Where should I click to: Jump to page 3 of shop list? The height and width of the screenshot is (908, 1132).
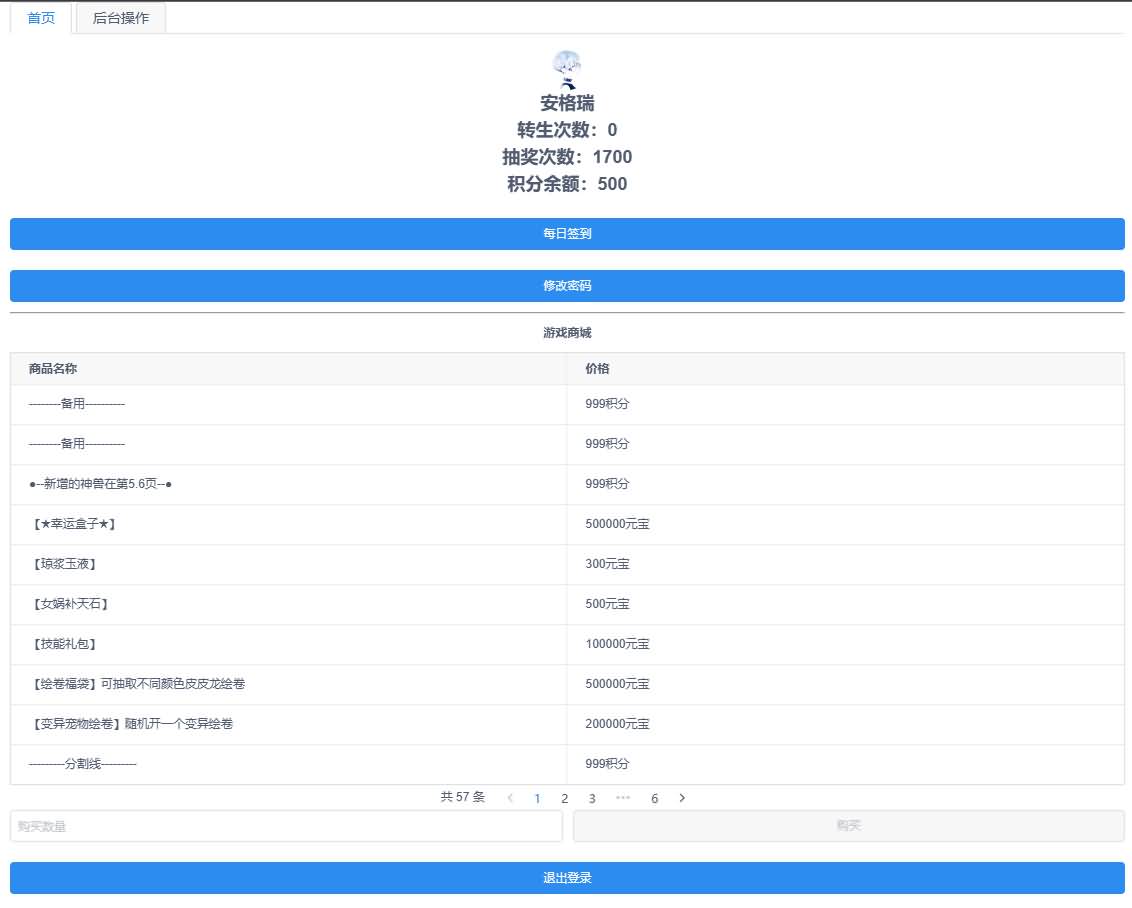[592, 798]
